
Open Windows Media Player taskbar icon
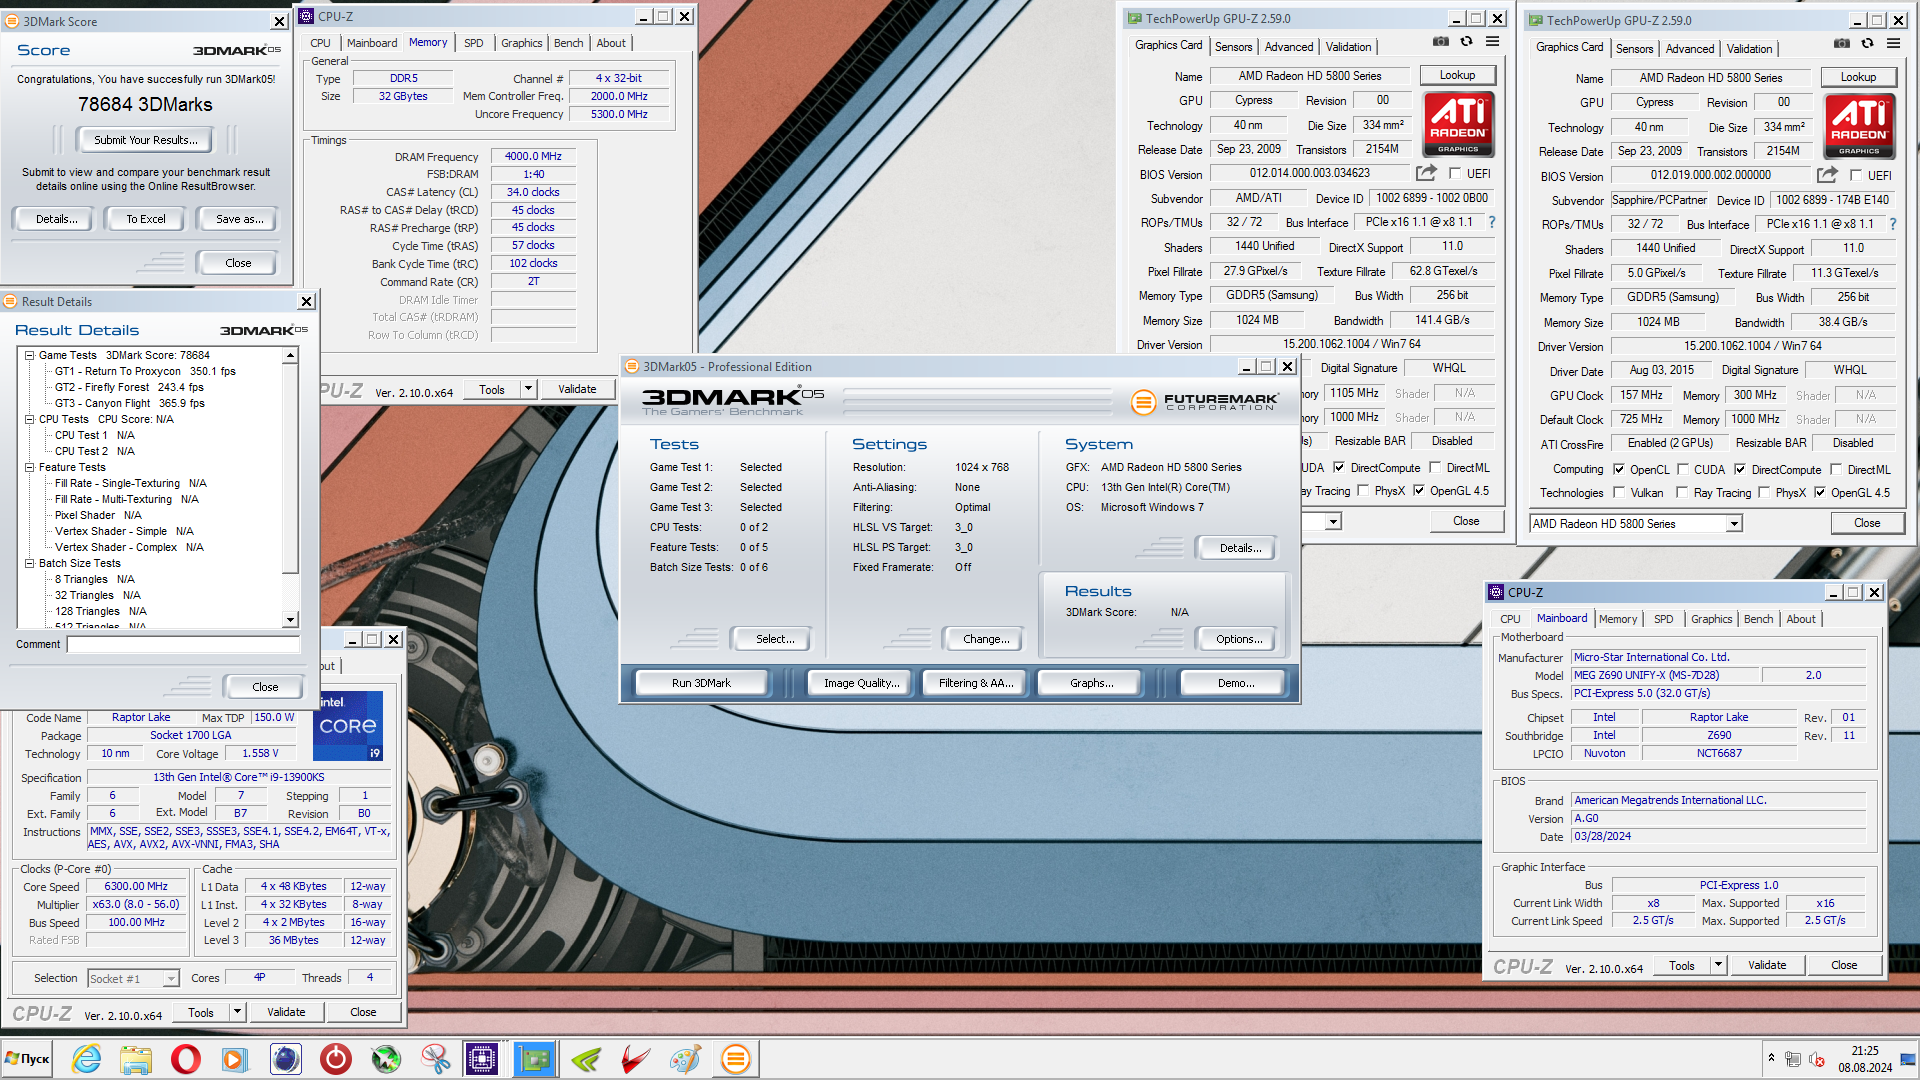(x=235, y=1059)
